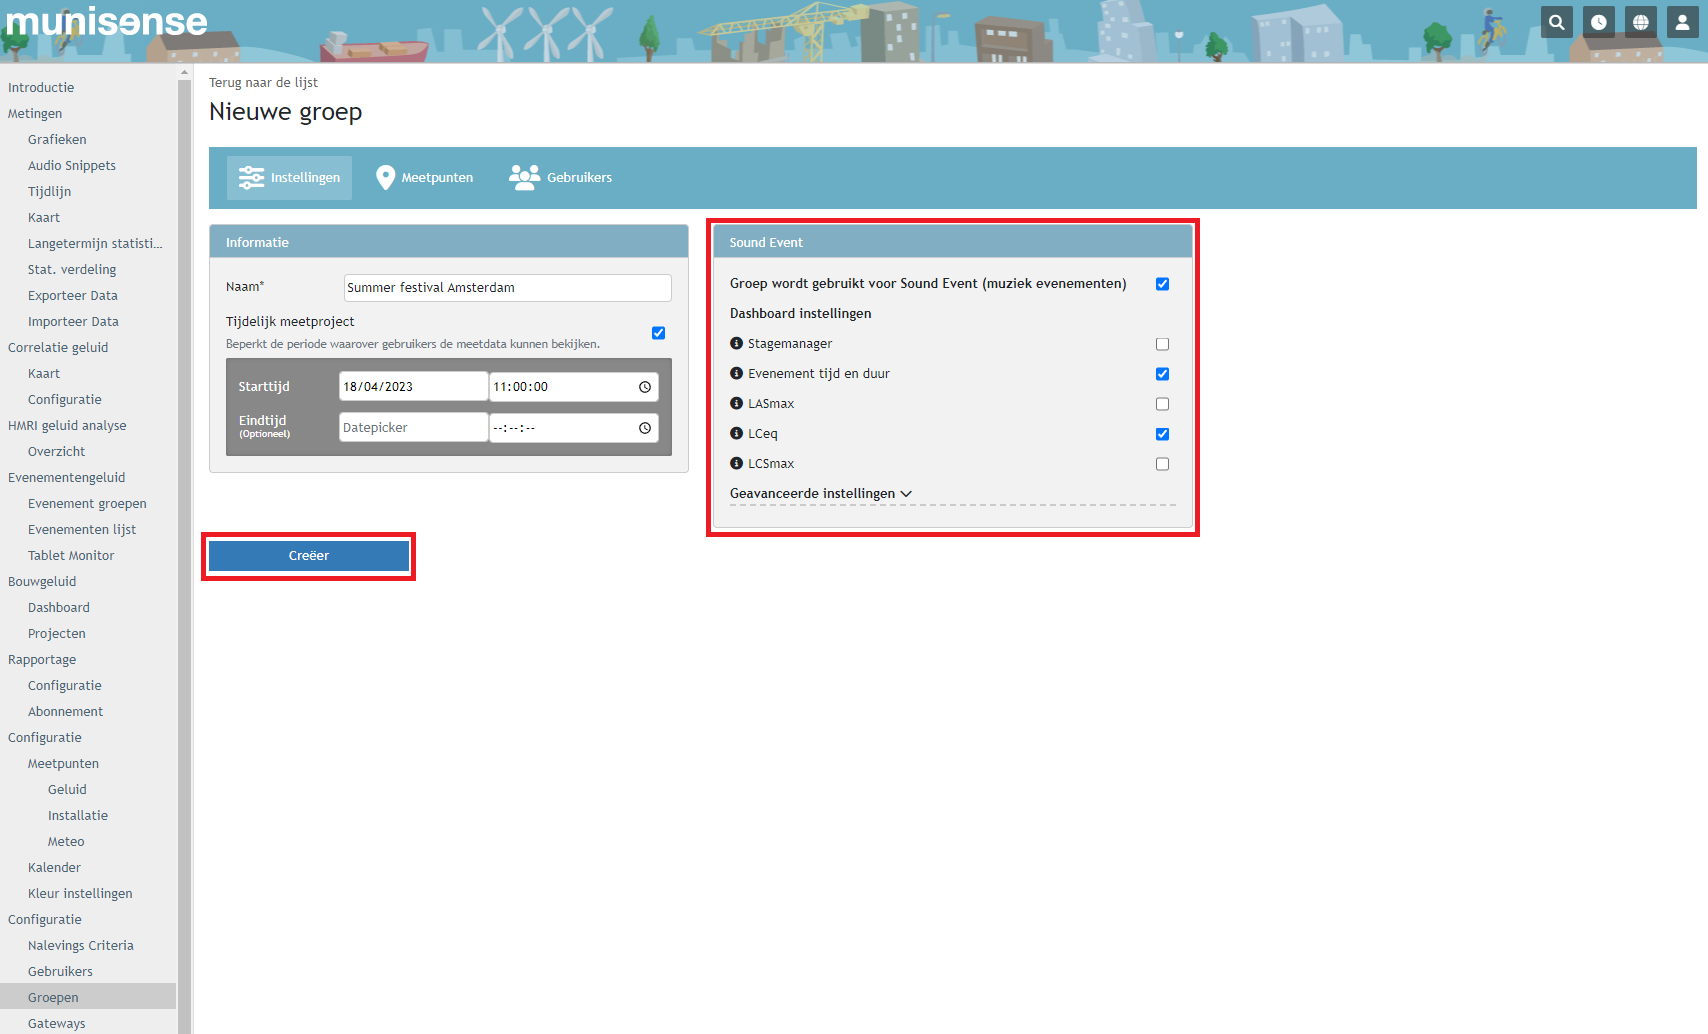1708x1034 pixels.
Task: Click the clock icon in Starttijd time field
Action: 645,387
